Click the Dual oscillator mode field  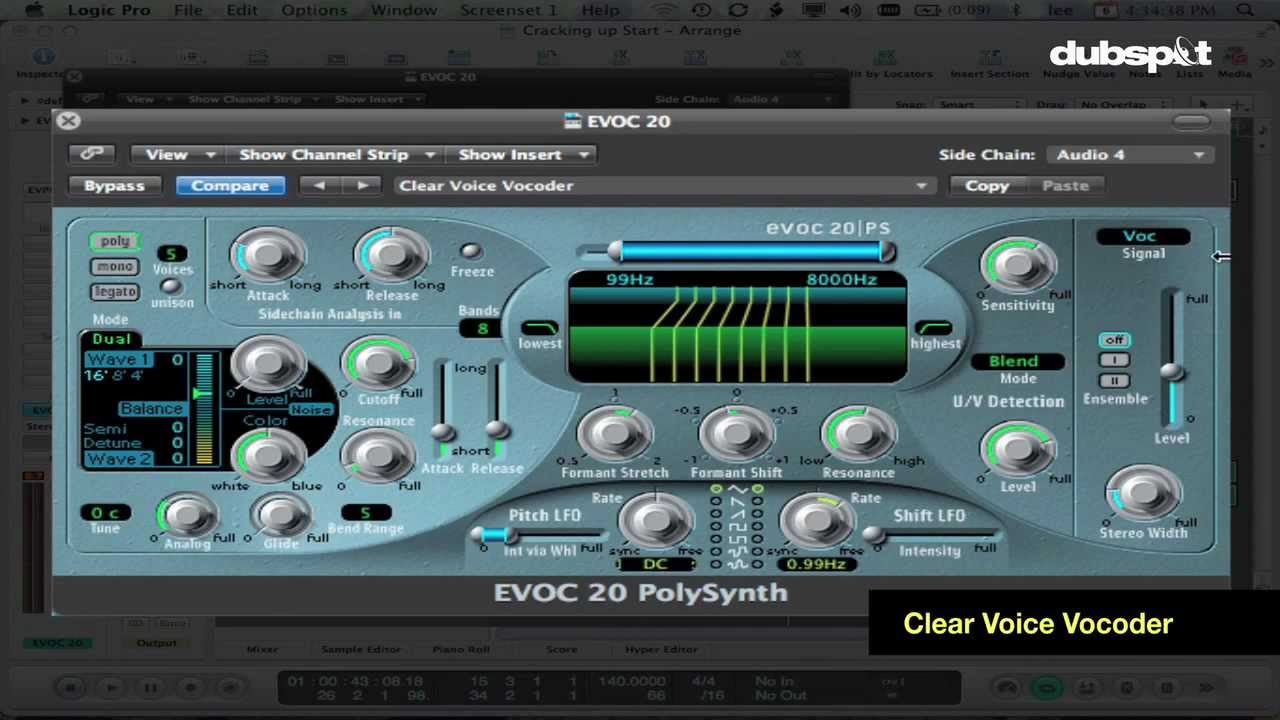(x=111, y=339)
